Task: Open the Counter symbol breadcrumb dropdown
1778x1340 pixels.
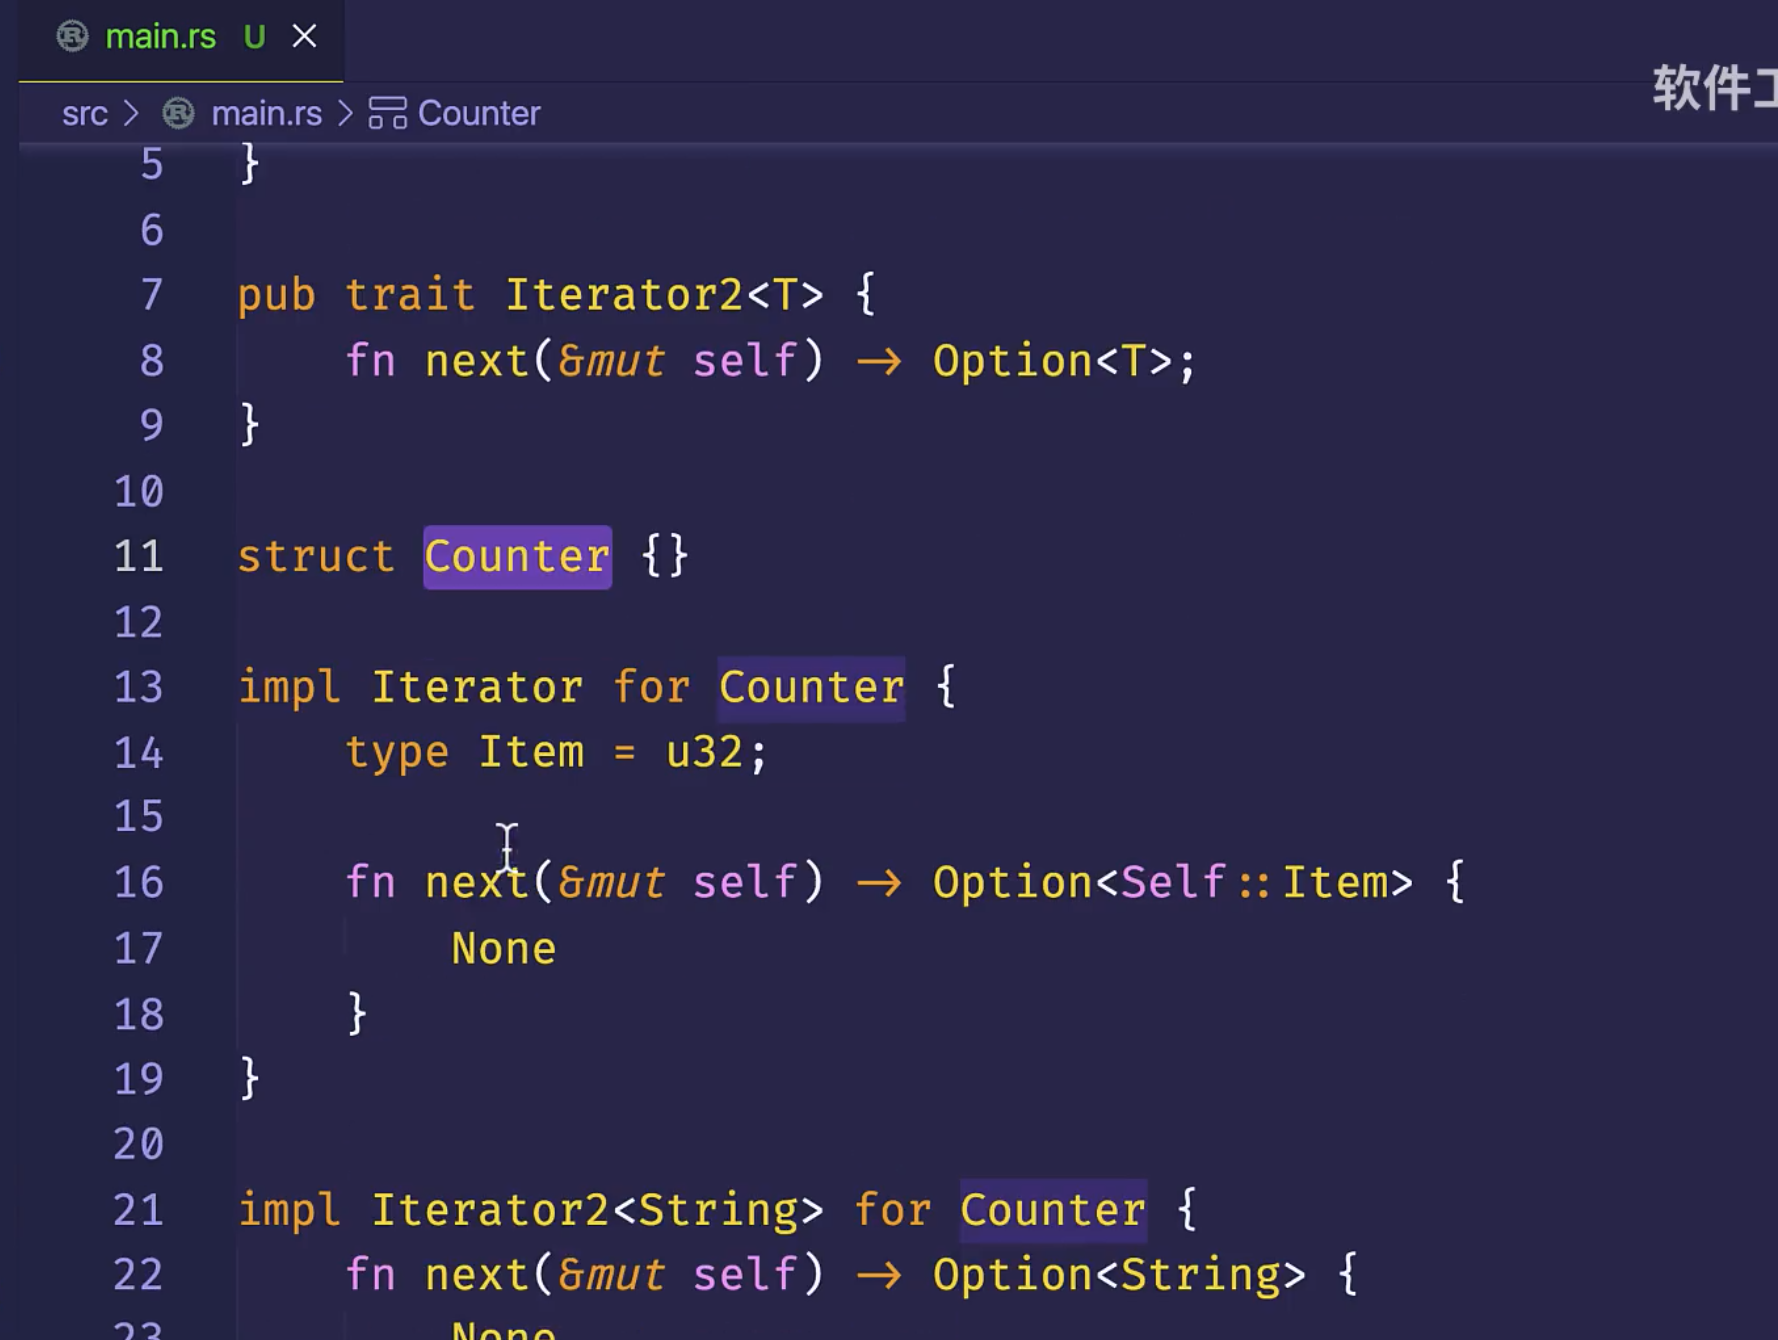Action: [478, 114]
